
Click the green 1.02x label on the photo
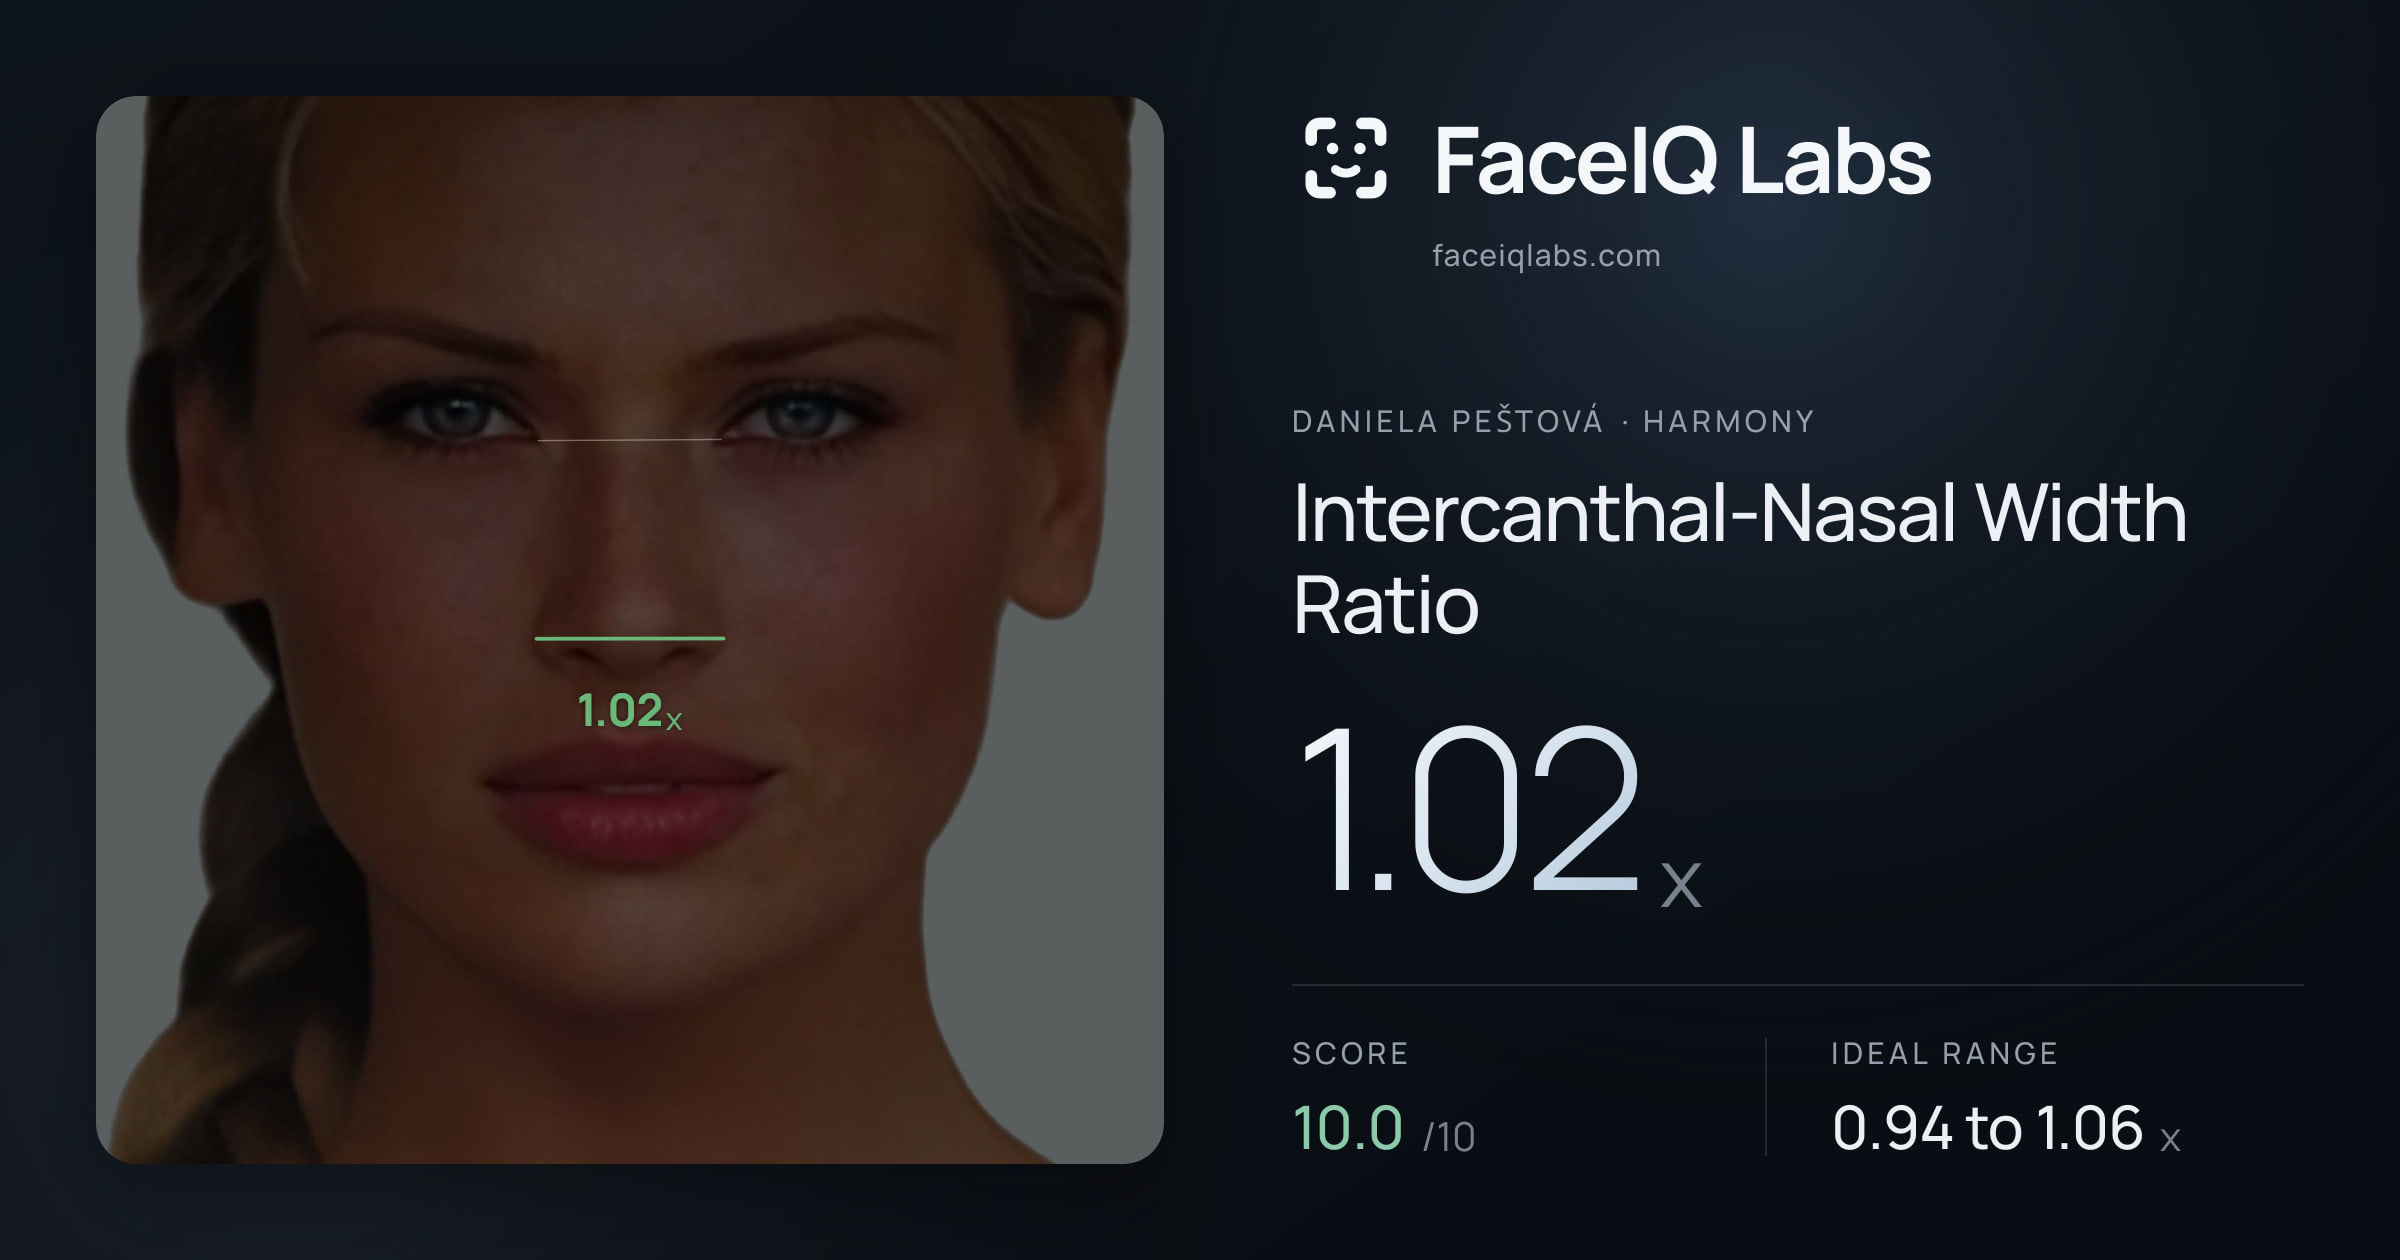point(630,711)
